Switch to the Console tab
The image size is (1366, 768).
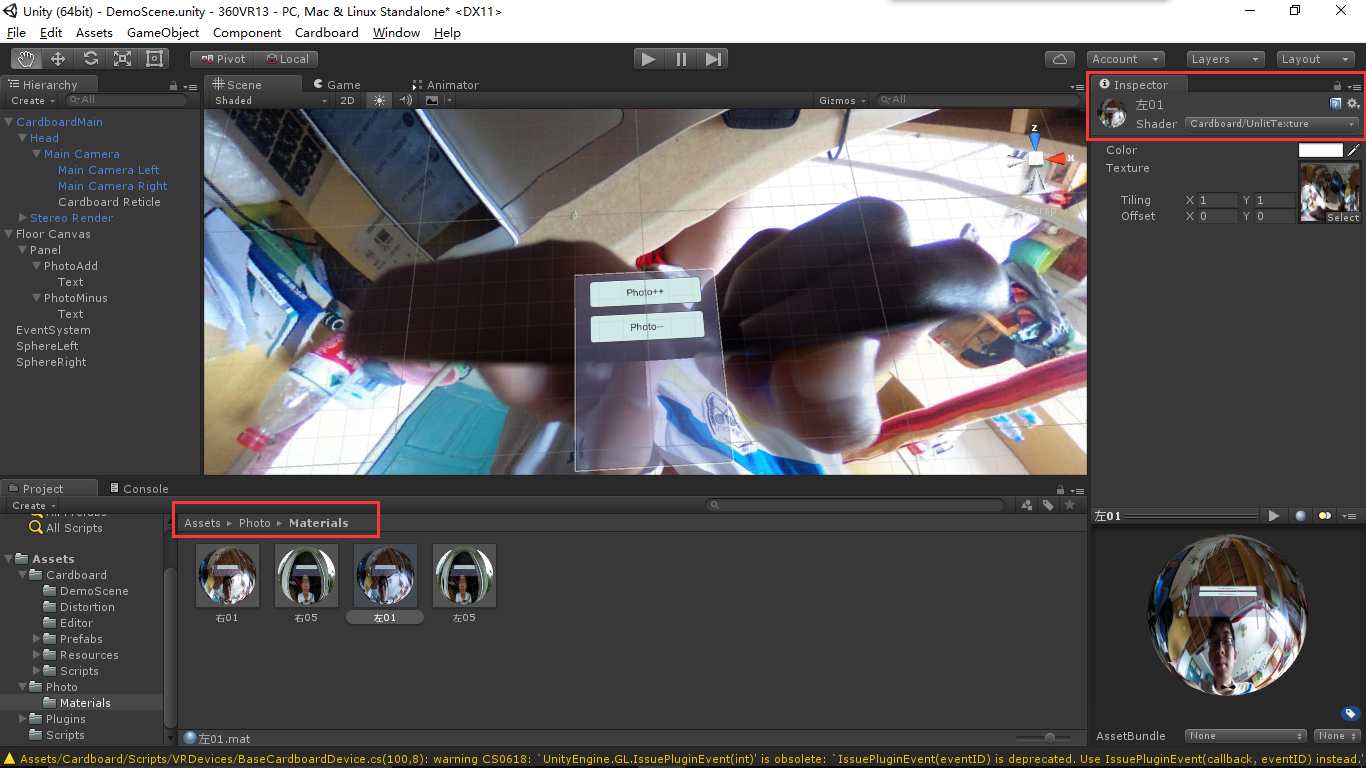[x=139, y=489]
